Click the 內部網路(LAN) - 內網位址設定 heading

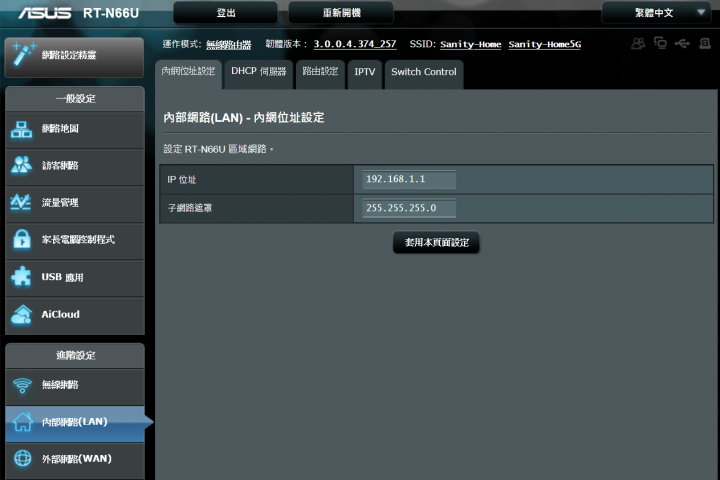[243, 118]
